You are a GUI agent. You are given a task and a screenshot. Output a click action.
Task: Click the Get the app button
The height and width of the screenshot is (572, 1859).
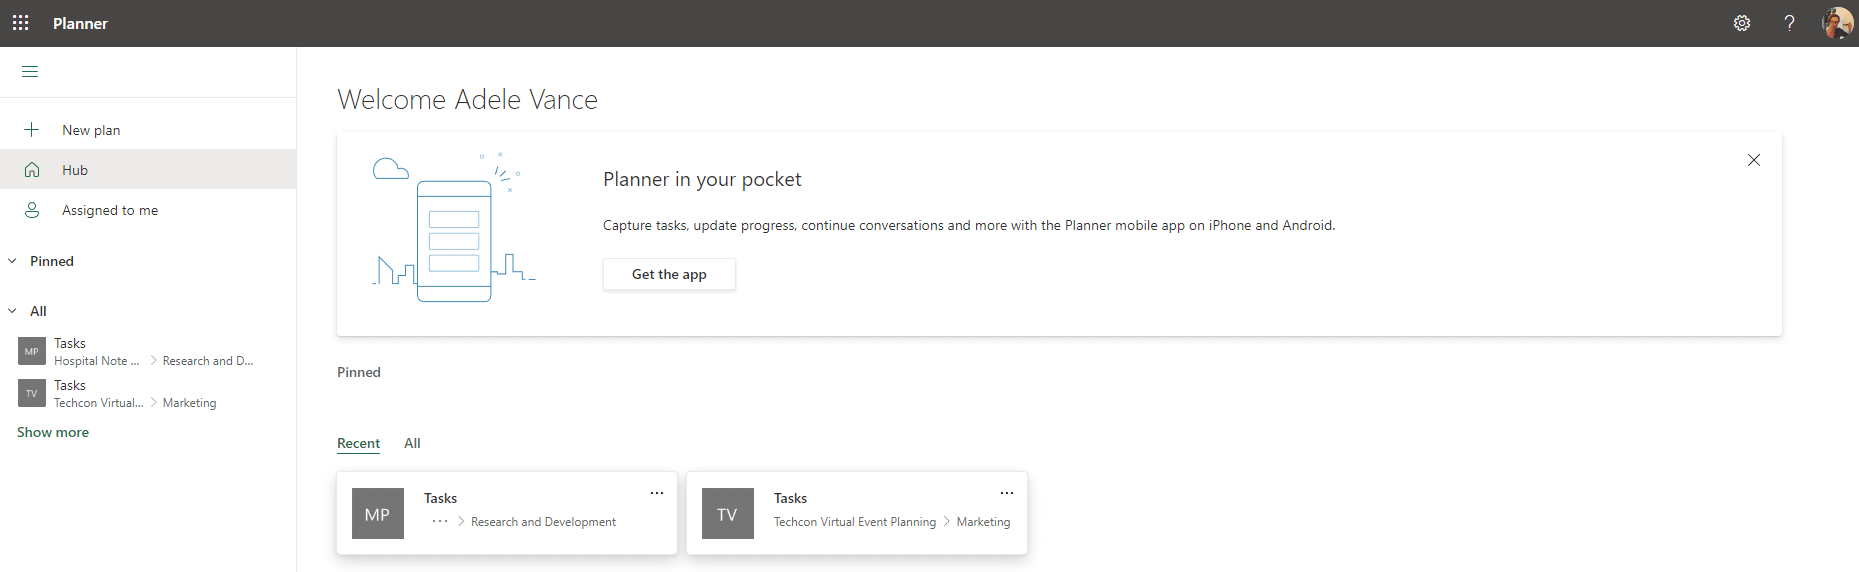pos(669,274)
